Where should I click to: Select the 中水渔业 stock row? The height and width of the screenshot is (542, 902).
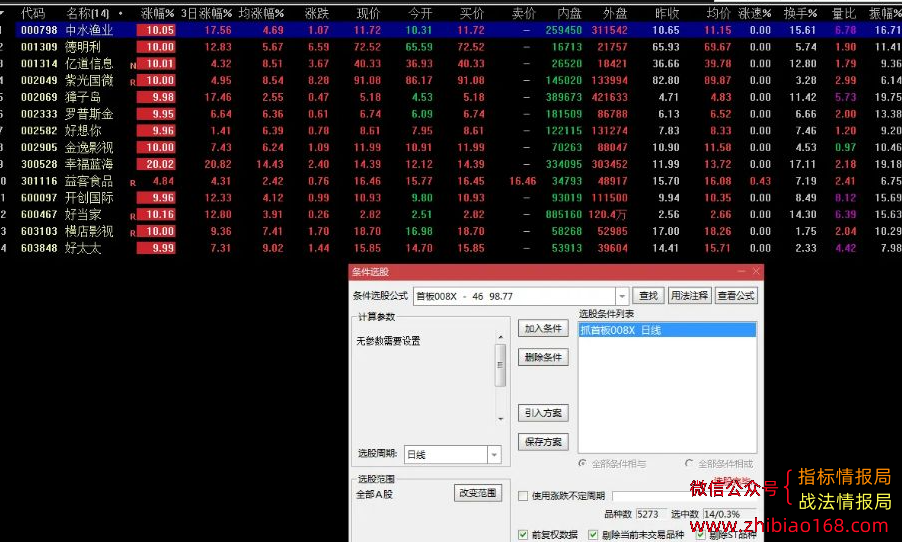pyautogui.click(x=451, y=30)
